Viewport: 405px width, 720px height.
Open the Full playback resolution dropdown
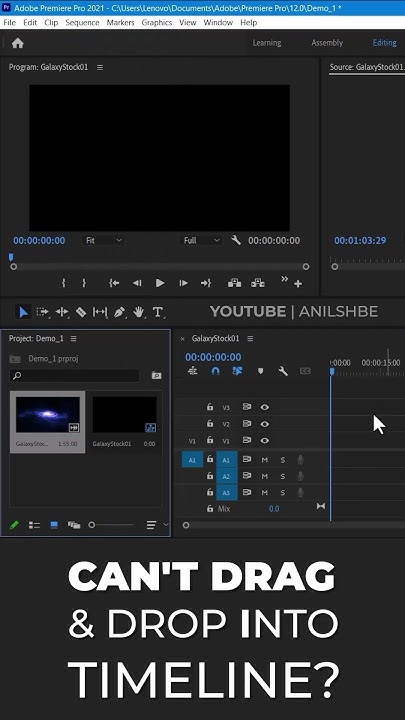click(201, 240)
